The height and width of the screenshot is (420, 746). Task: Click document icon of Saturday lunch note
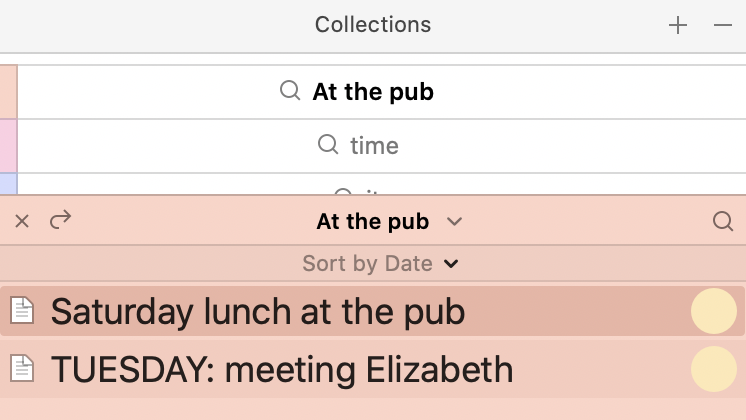(x=22, y=311)
